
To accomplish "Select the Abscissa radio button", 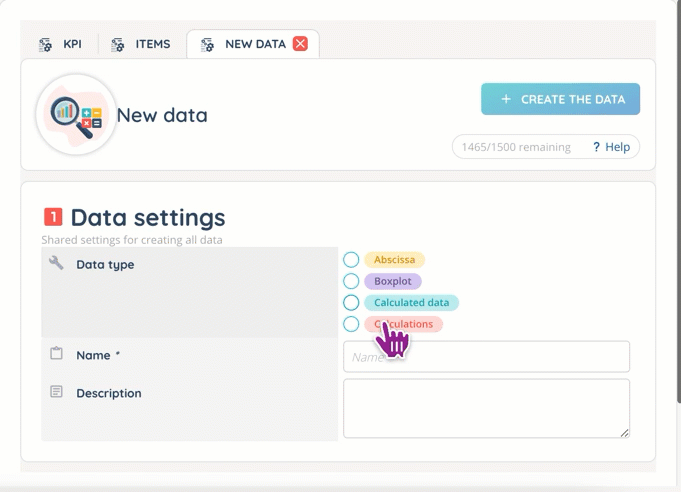I will click(351, 259).
